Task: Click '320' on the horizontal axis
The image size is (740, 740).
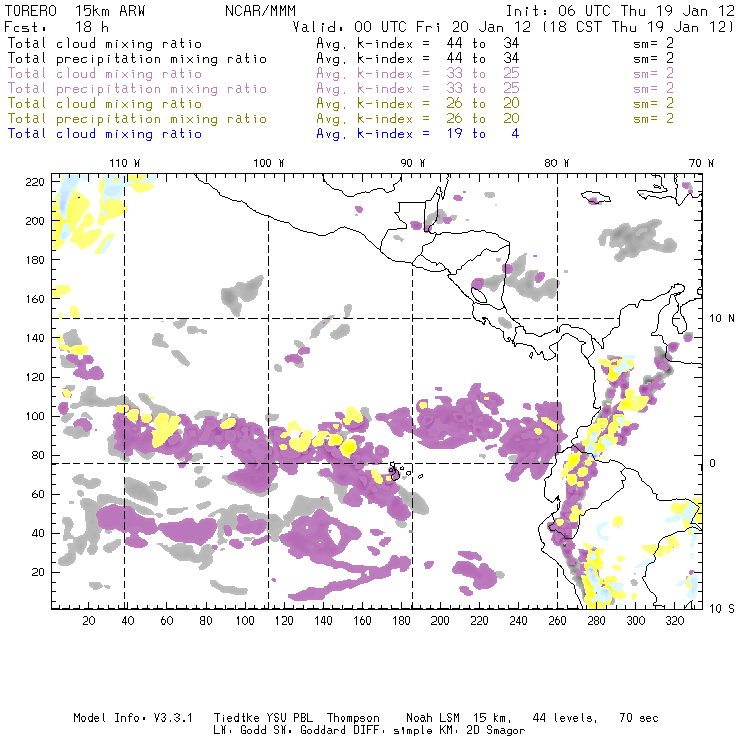Action: coord(674,621)
